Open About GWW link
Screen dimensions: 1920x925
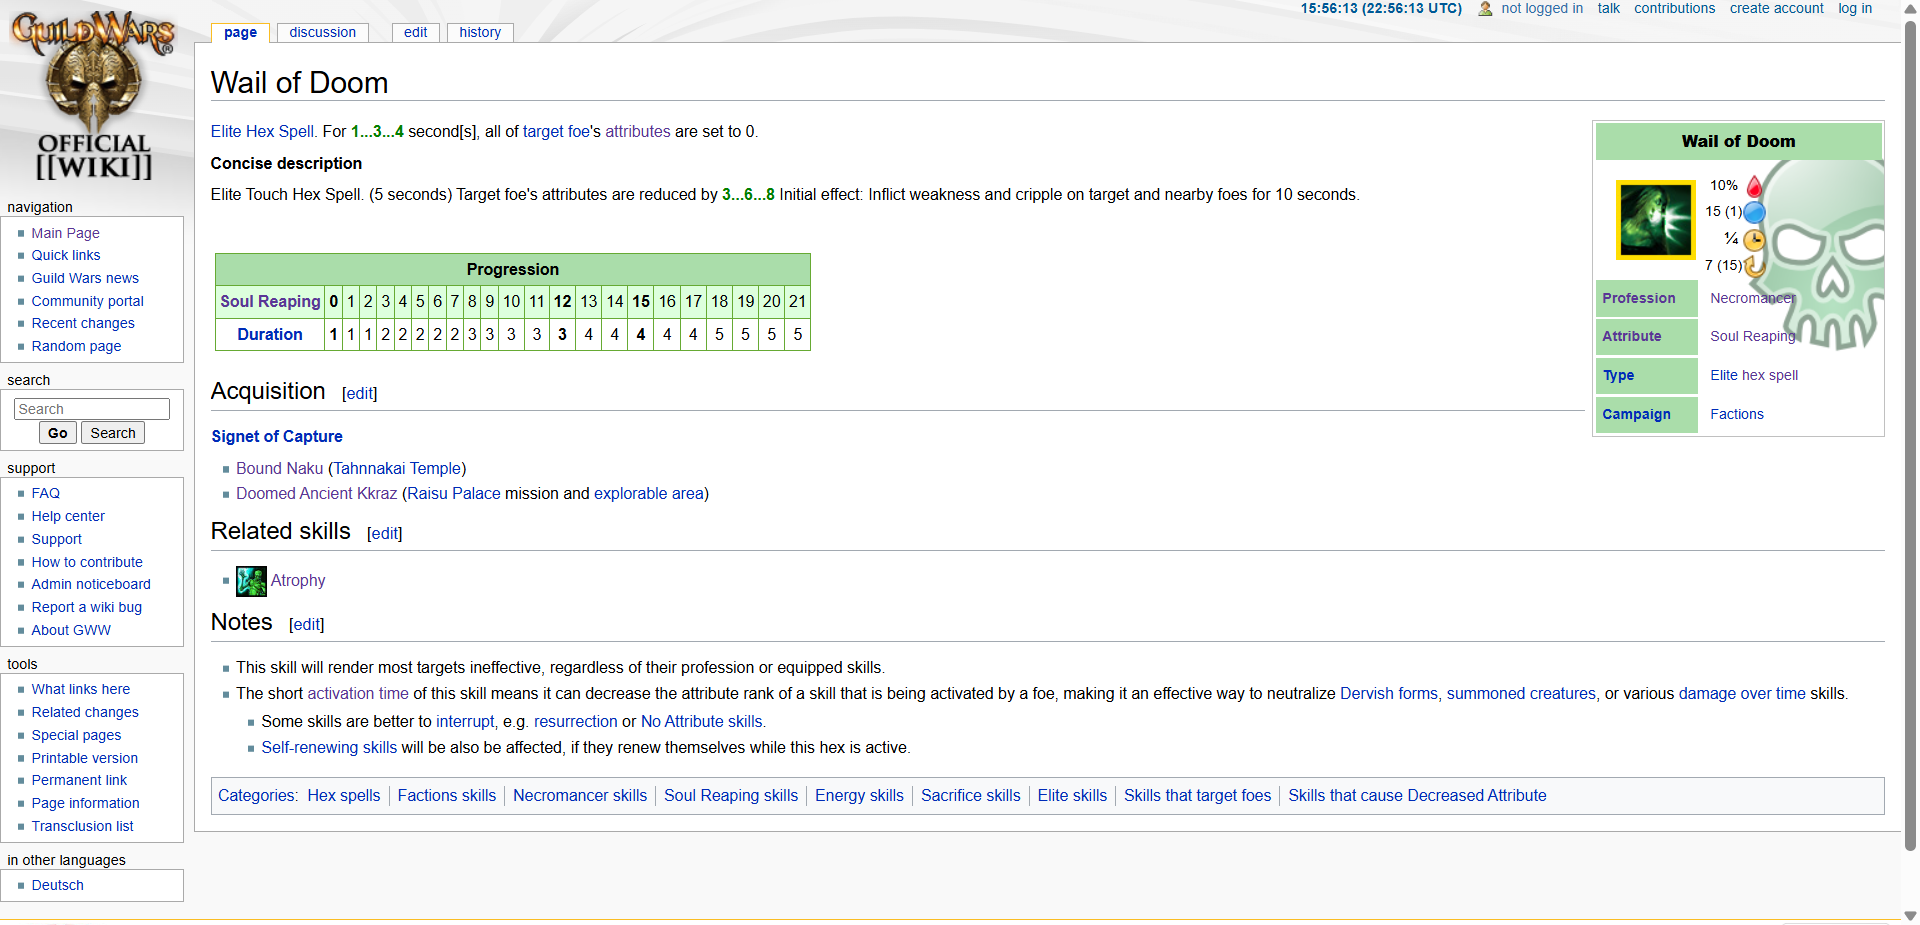[71, 630]
